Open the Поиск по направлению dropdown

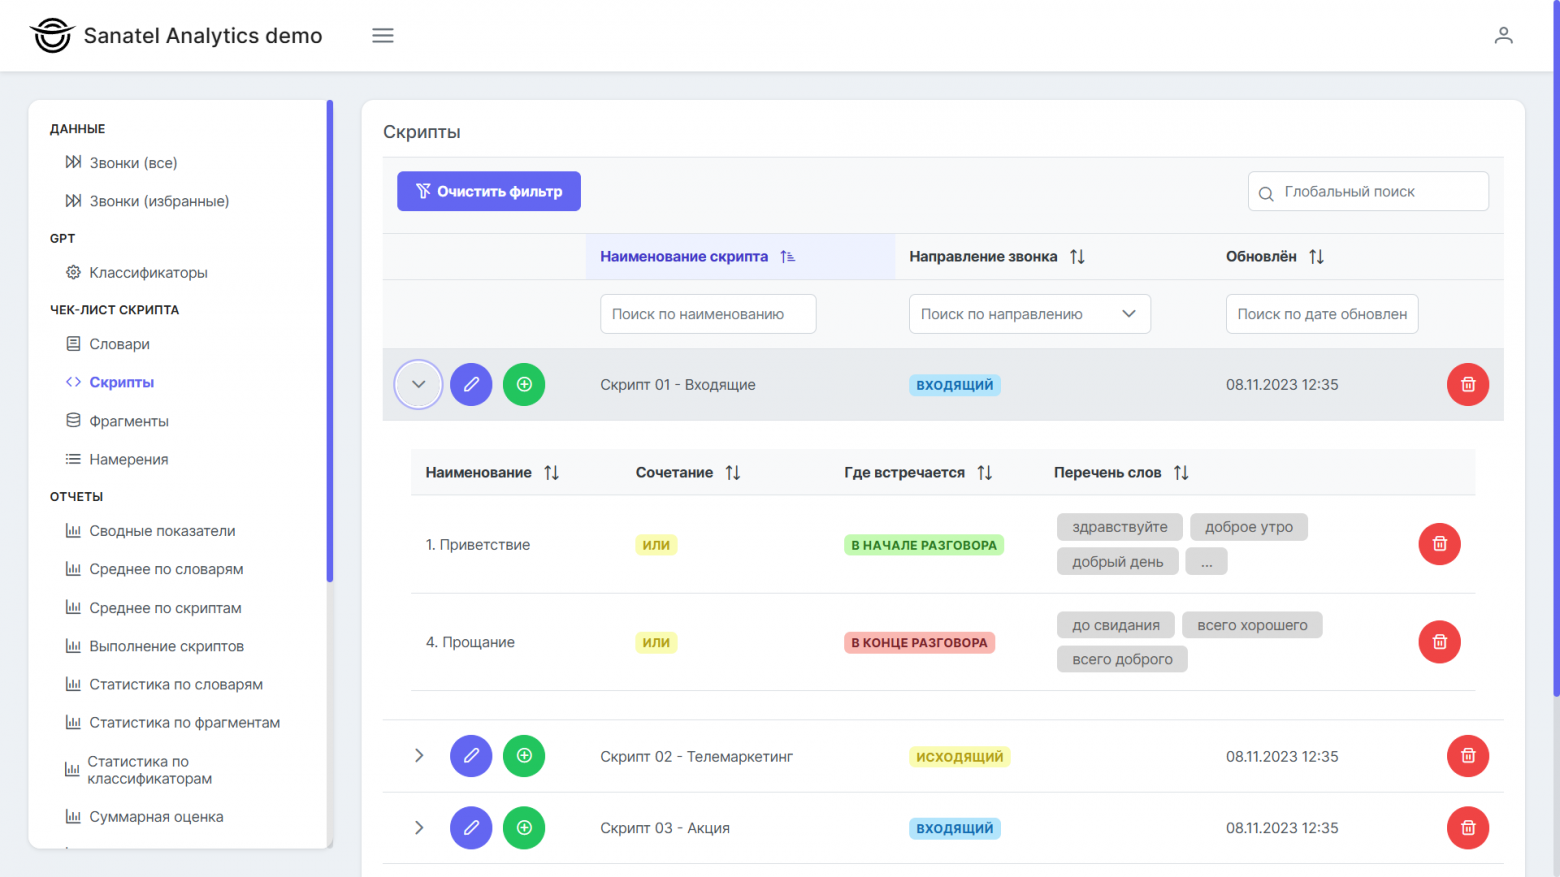1029,314
